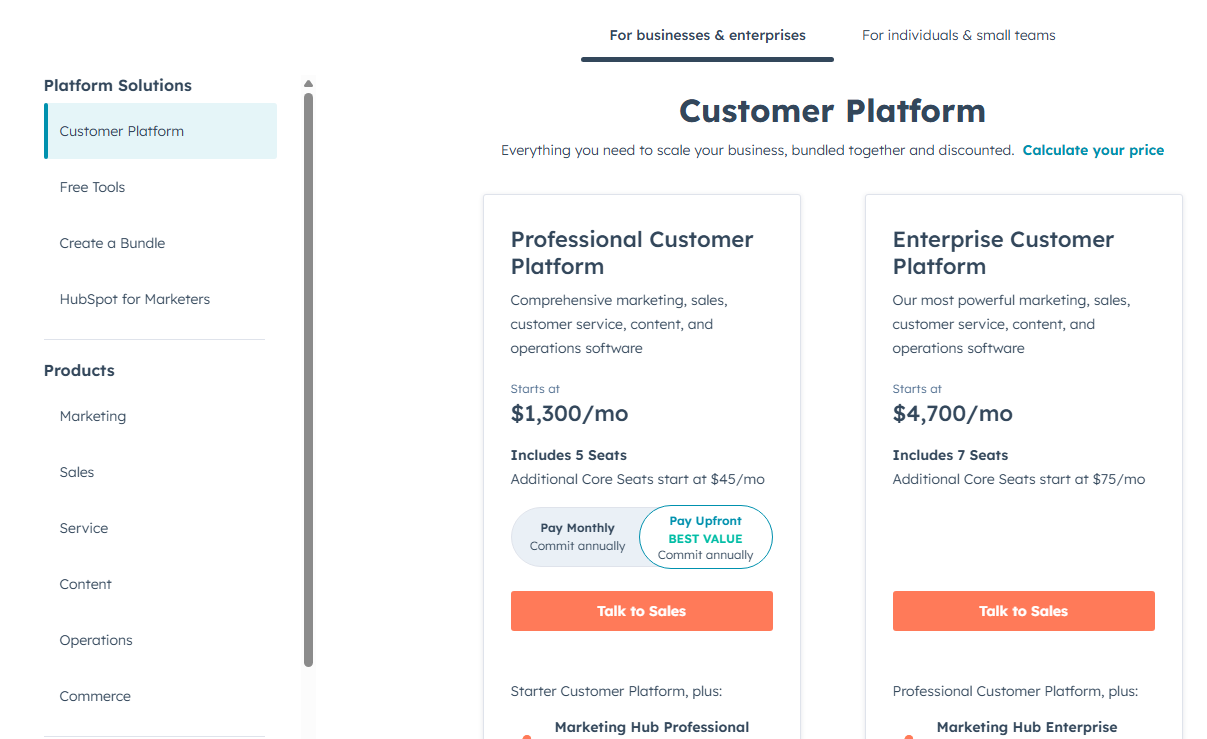Image resolution: width=1207 pixels, height=739 pixels.
Task: Switch to For businesses & enterprises tab
Action: pyautogui.click(x=707, y=36)
